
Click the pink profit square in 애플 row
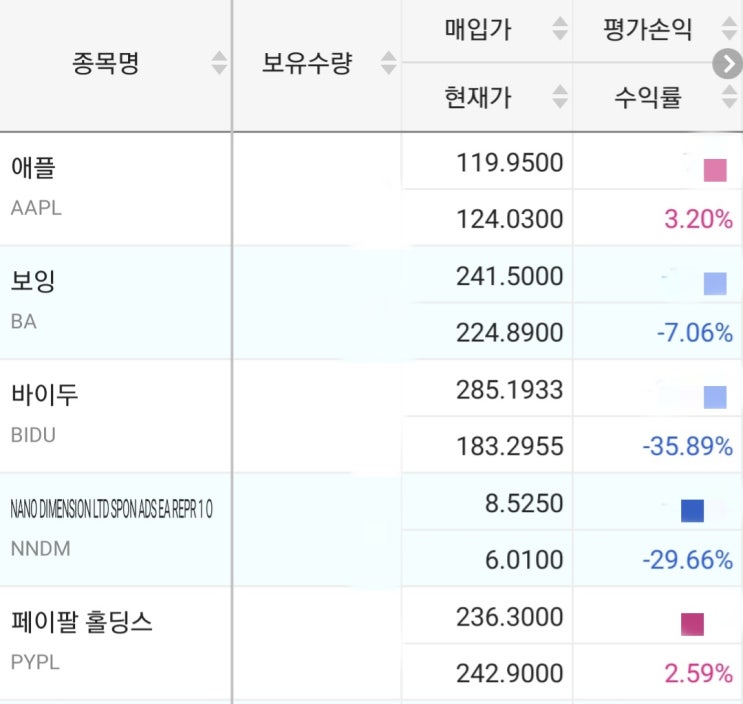tap(715, 171)
